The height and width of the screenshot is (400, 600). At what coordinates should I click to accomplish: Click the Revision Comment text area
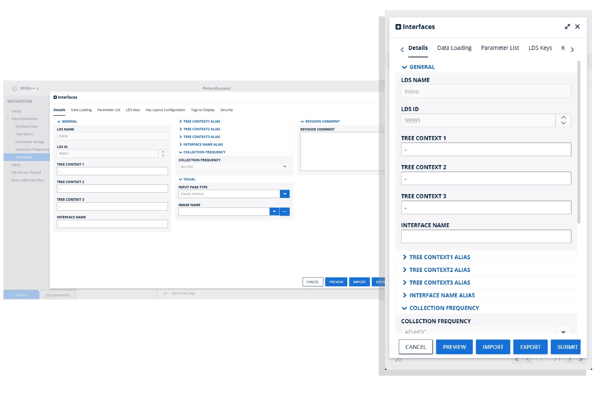tap(342, 151)
